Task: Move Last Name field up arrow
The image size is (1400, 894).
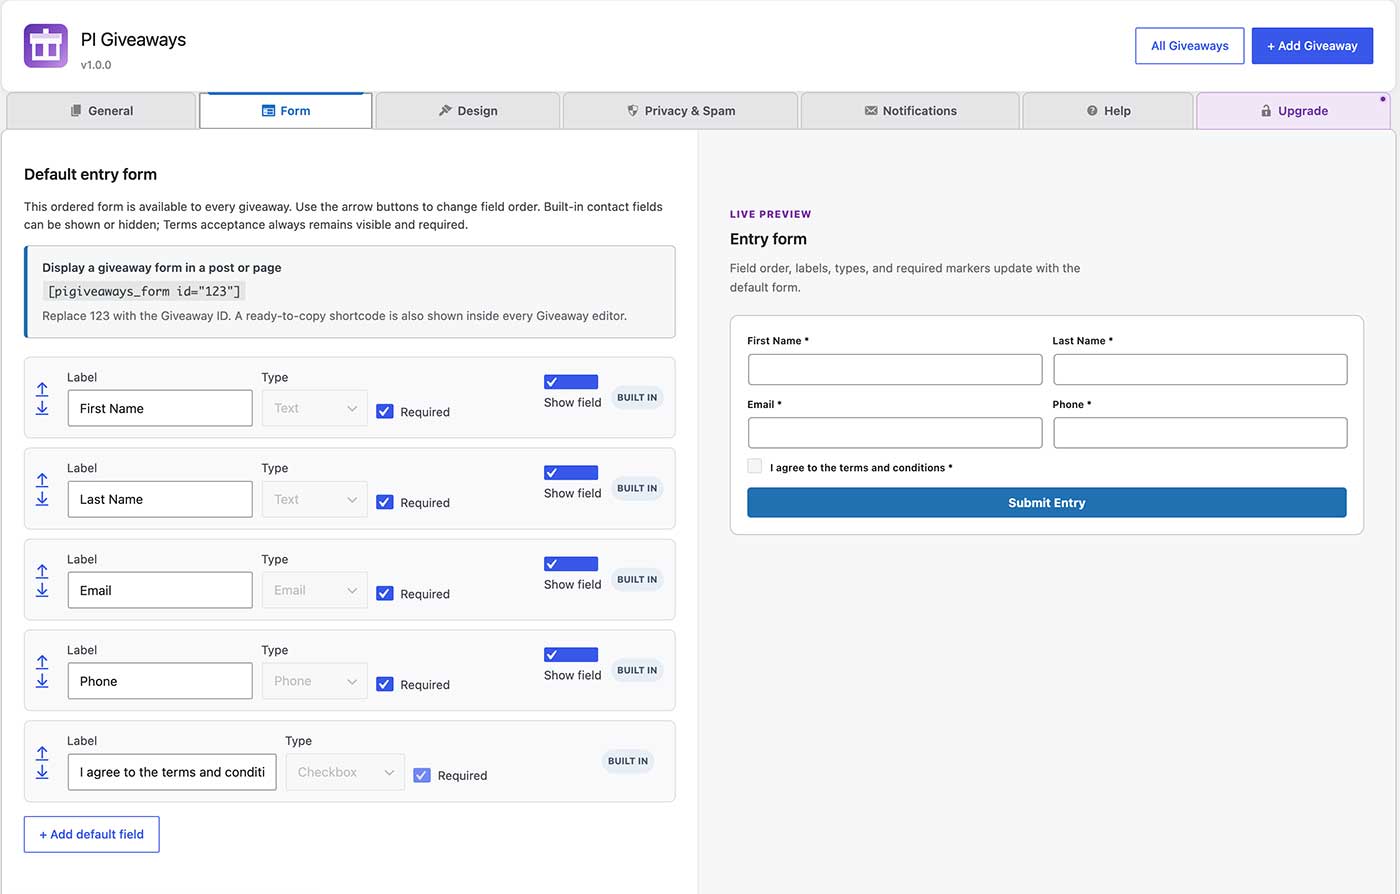Action: coord(42,480)
